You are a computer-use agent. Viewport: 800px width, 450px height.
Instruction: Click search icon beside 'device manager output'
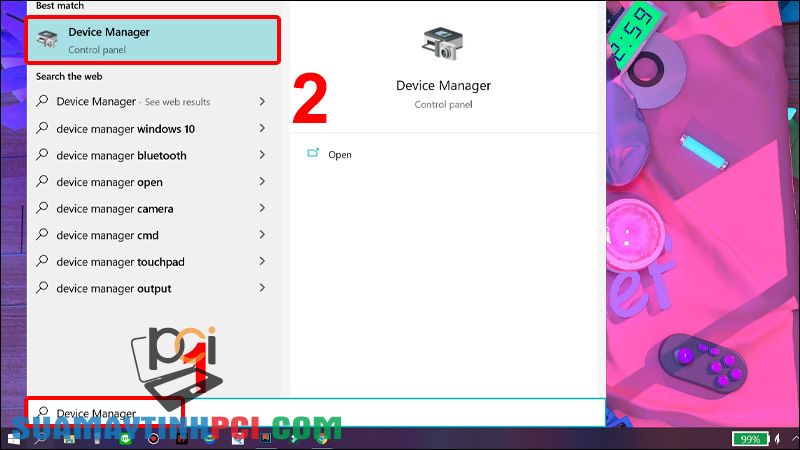[x=42, y=287]
